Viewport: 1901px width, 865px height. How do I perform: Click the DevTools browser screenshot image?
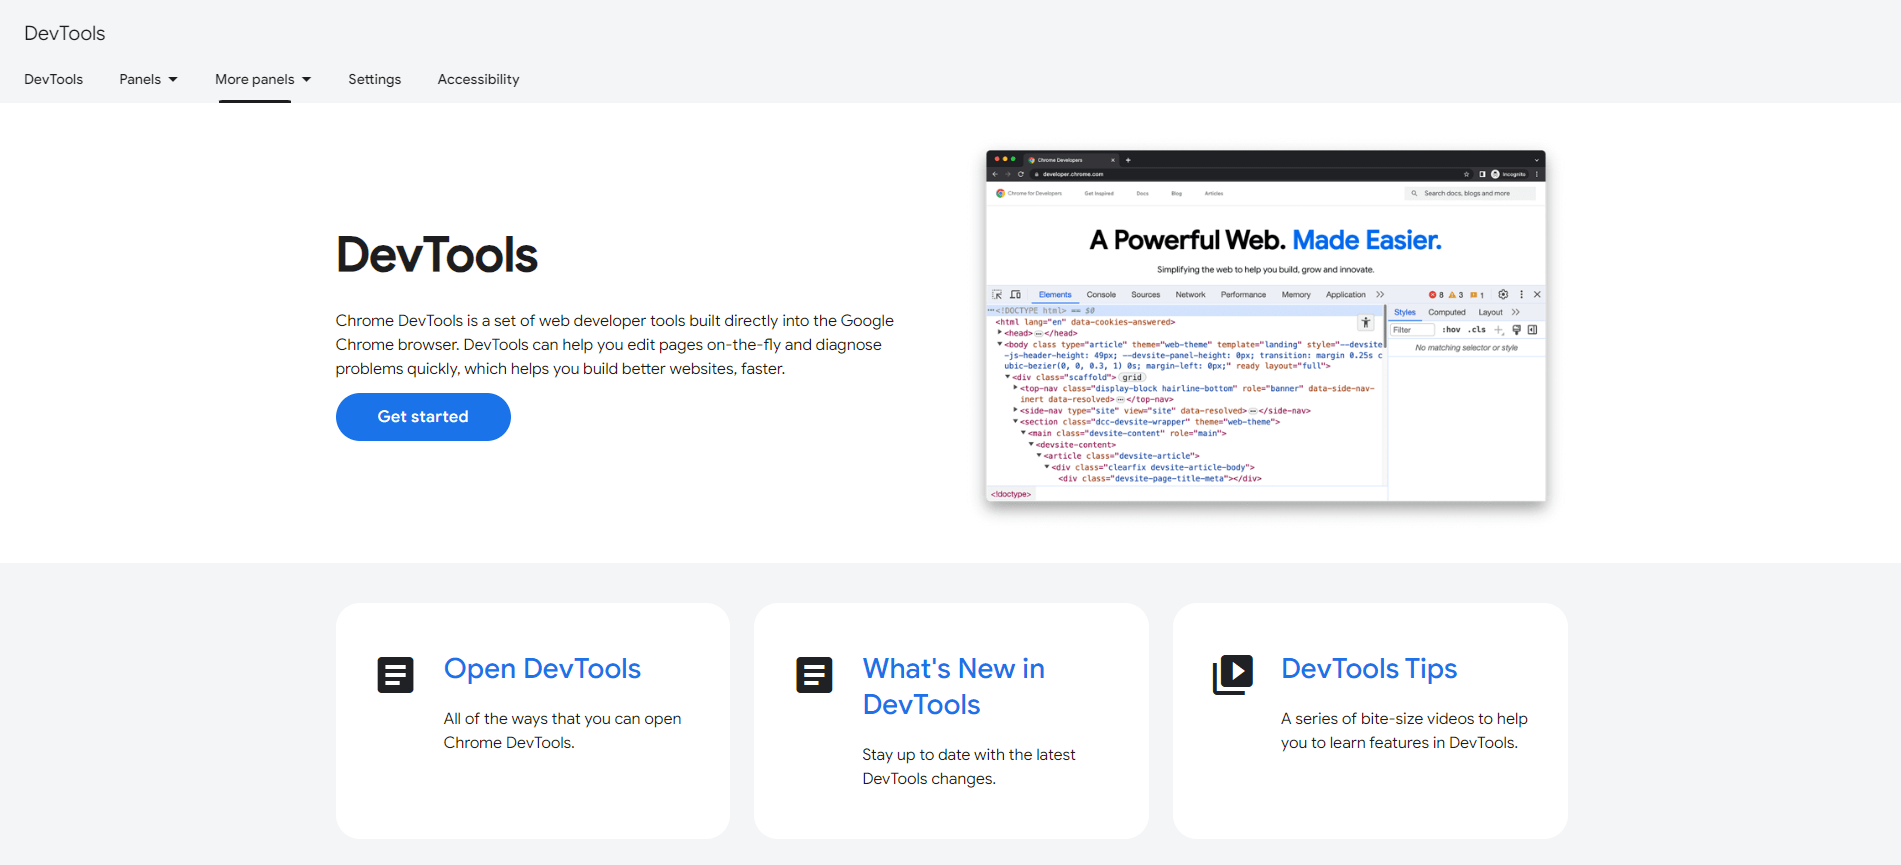1266,326
